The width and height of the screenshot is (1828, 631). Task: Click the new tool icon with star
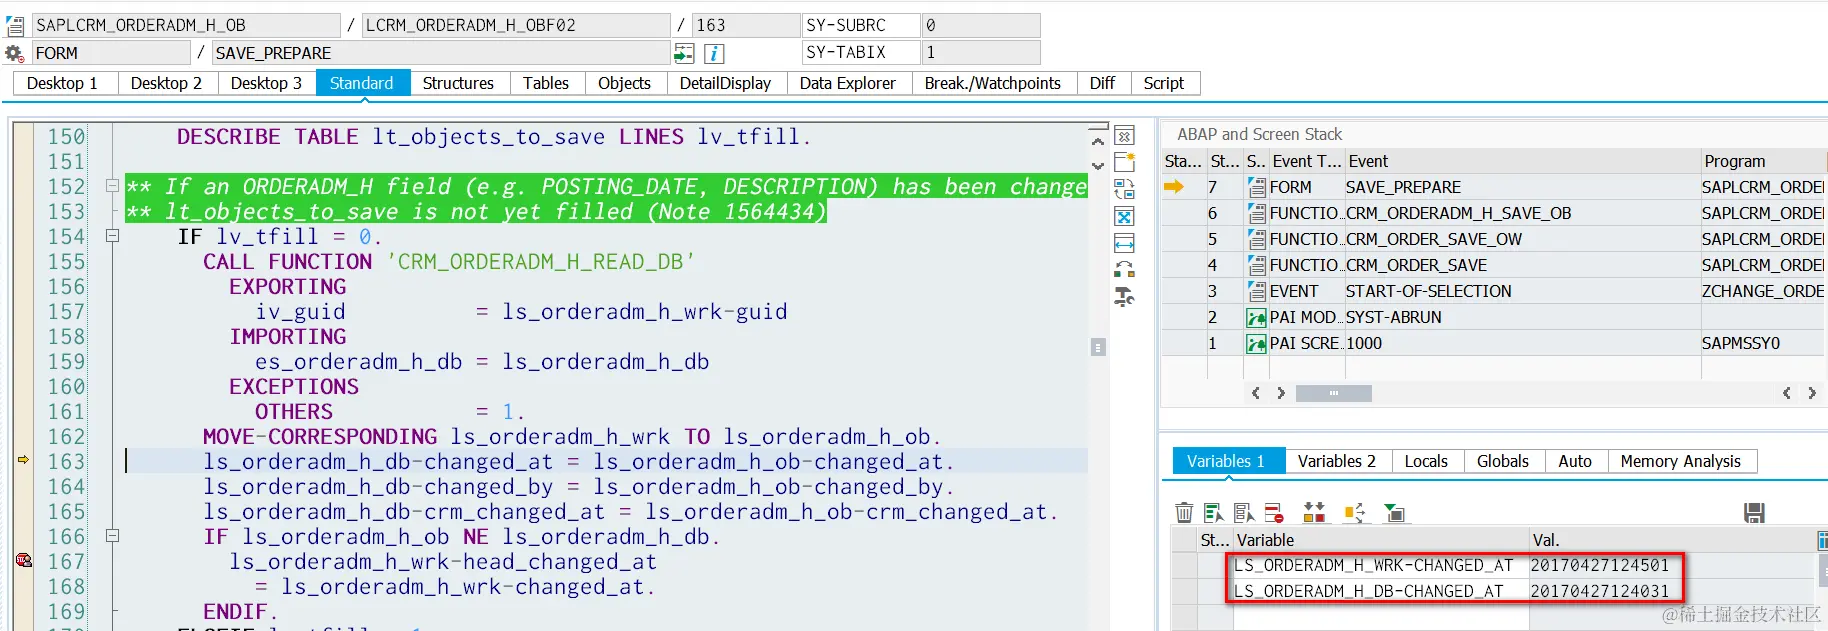pyautogui.click(x=1124, y=162)
